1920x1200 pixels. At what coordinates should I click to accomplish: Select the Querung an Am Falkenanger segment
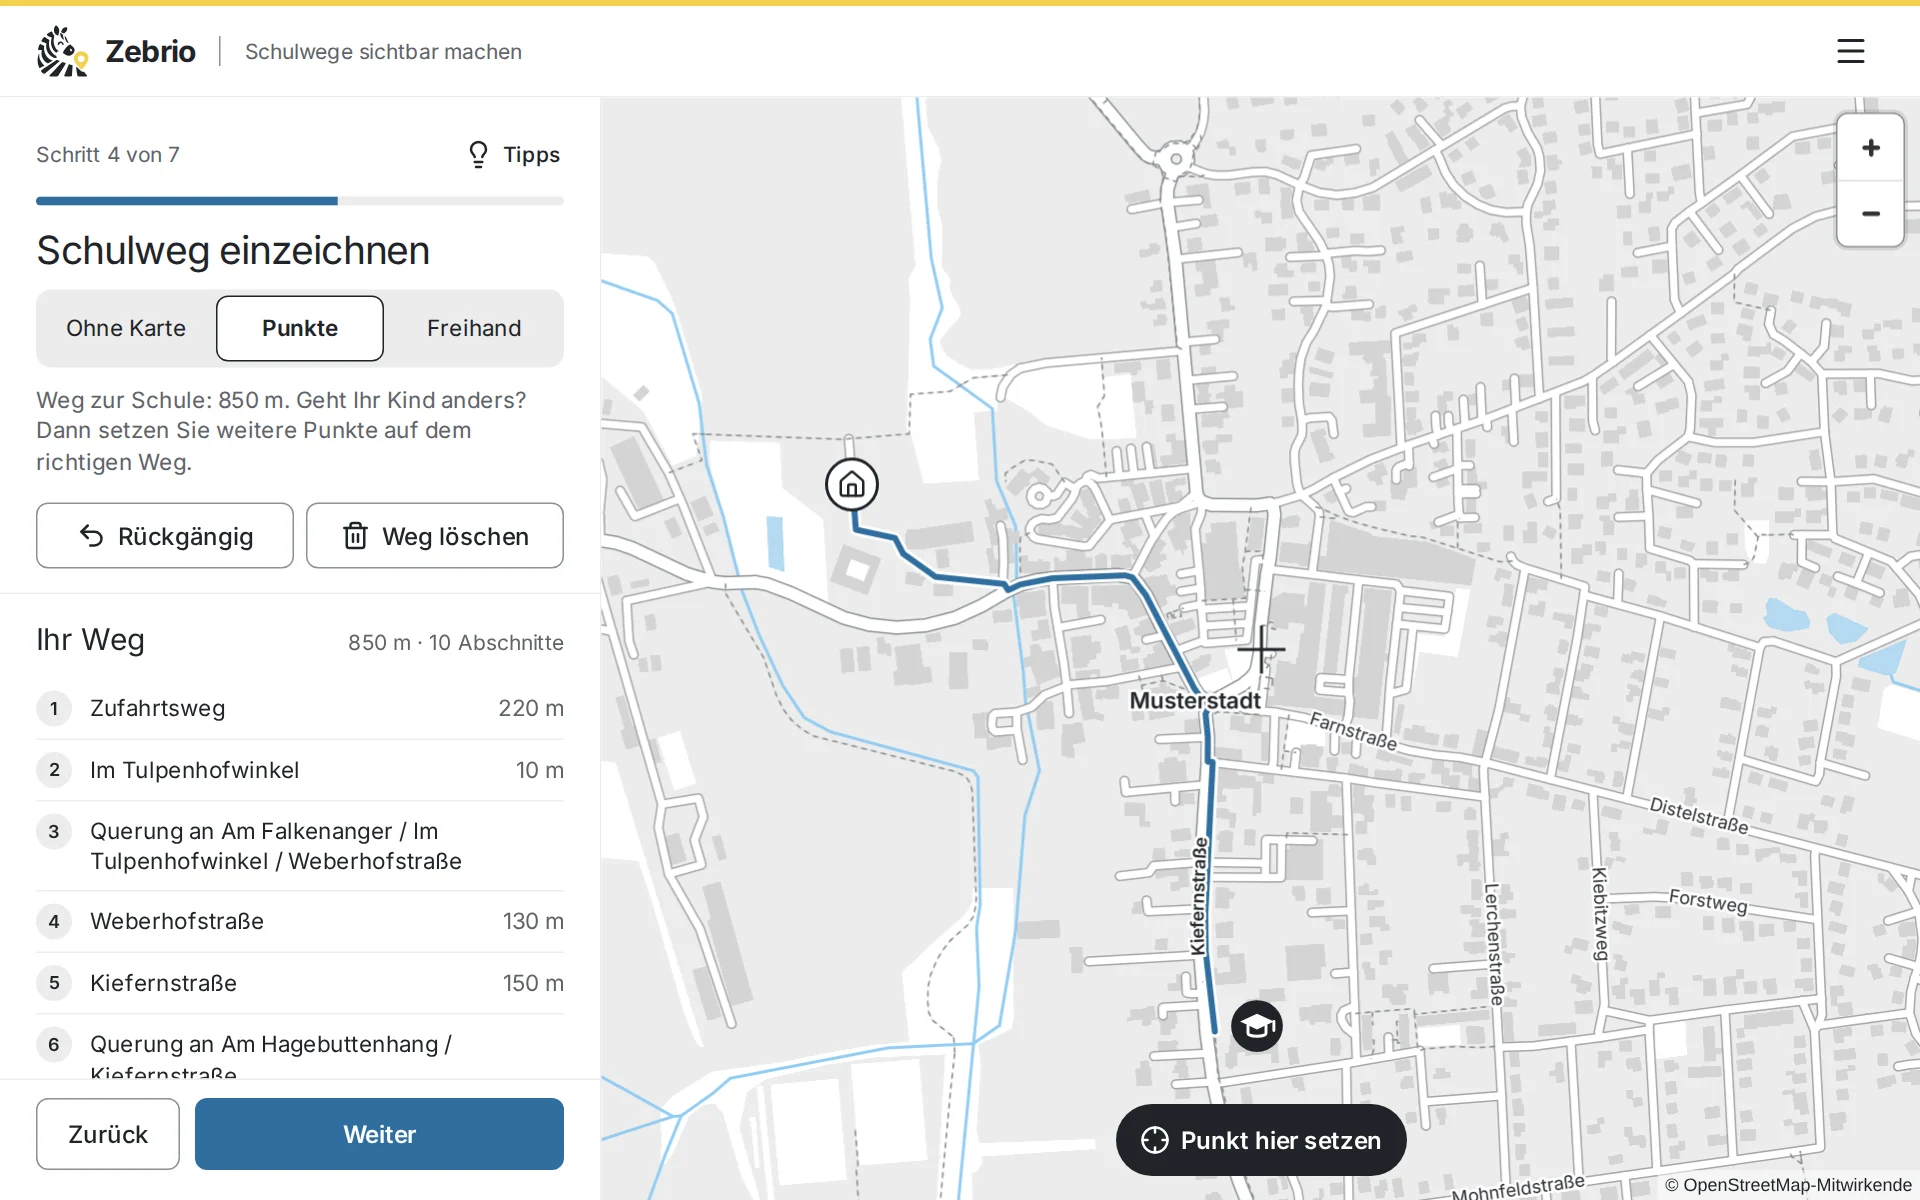tap(300, 846)
